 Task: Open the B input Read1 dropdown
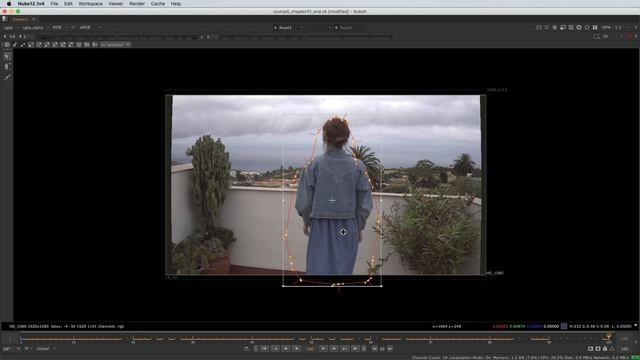pos(349,28)
